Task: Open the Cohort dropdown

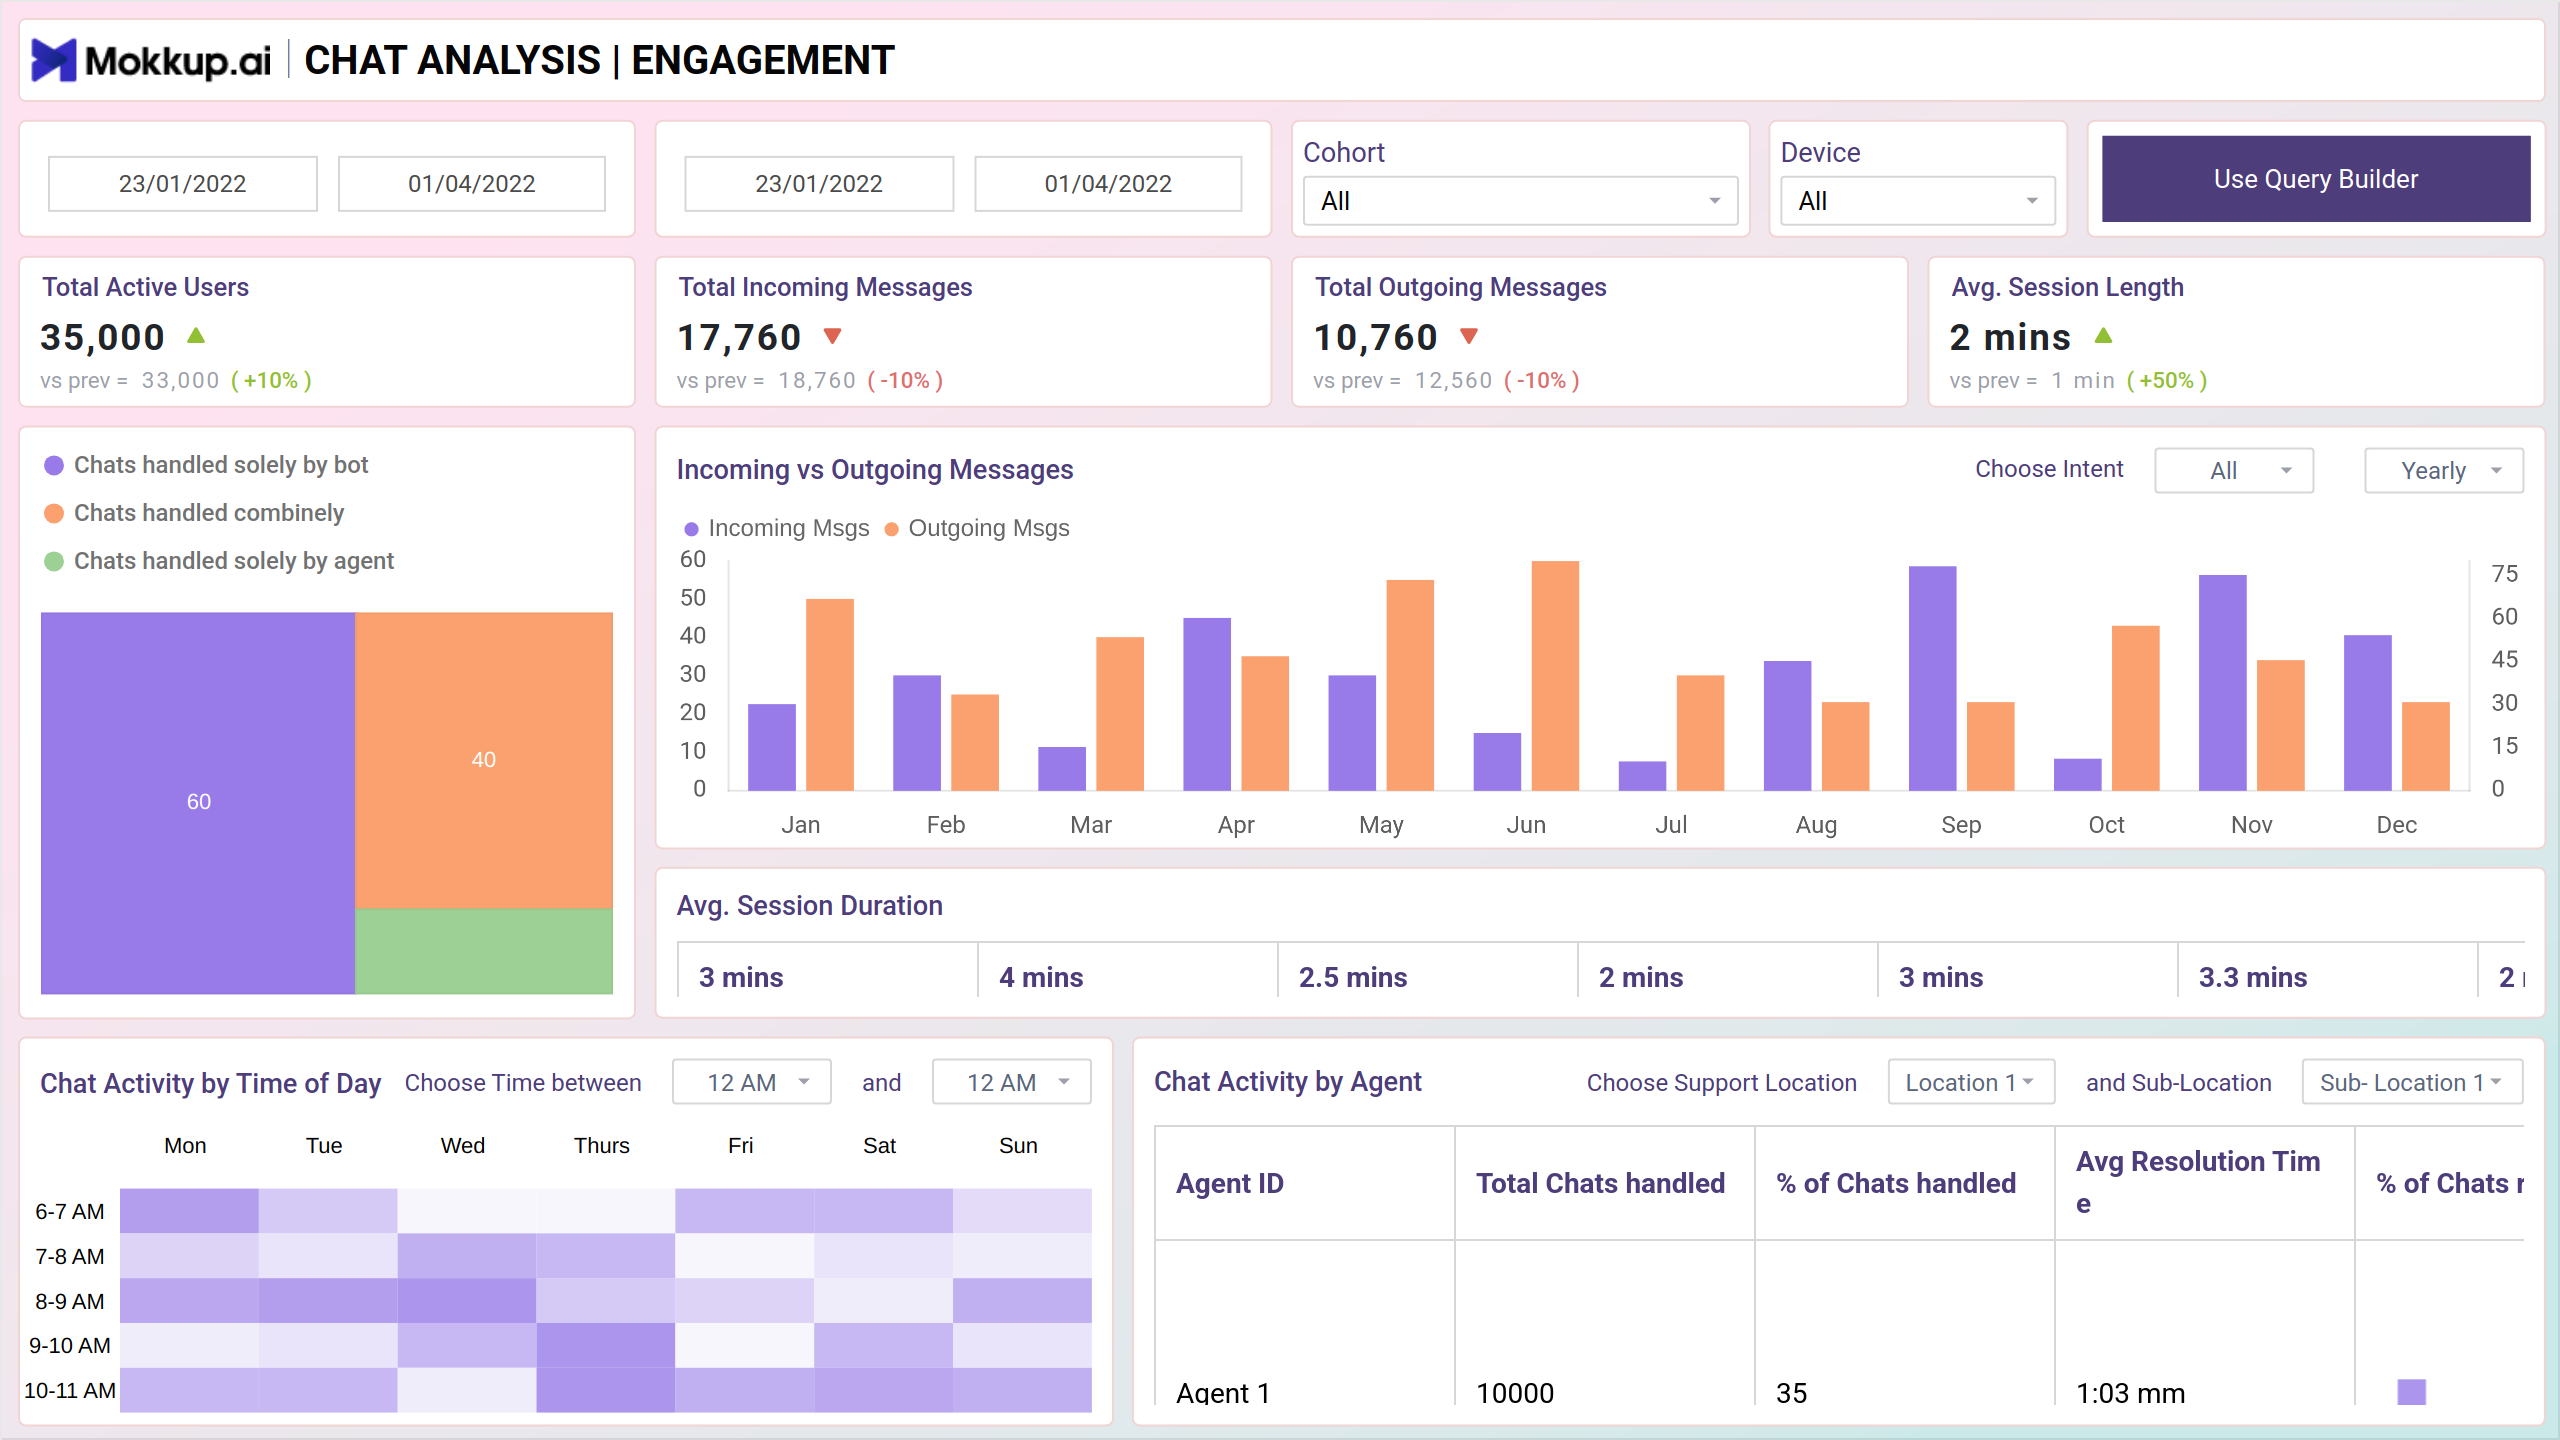Action: coord(1520,201)
